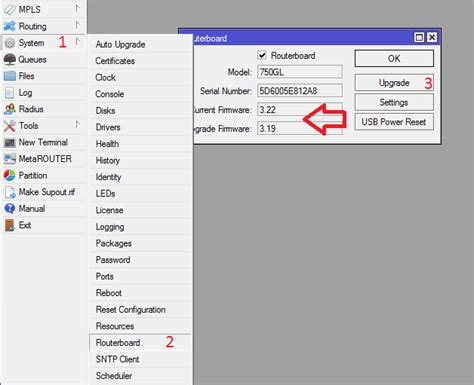This screenshot has width=474, height=385.
Task: Click the Exit door icon
Action: click(x=10, y=225)
